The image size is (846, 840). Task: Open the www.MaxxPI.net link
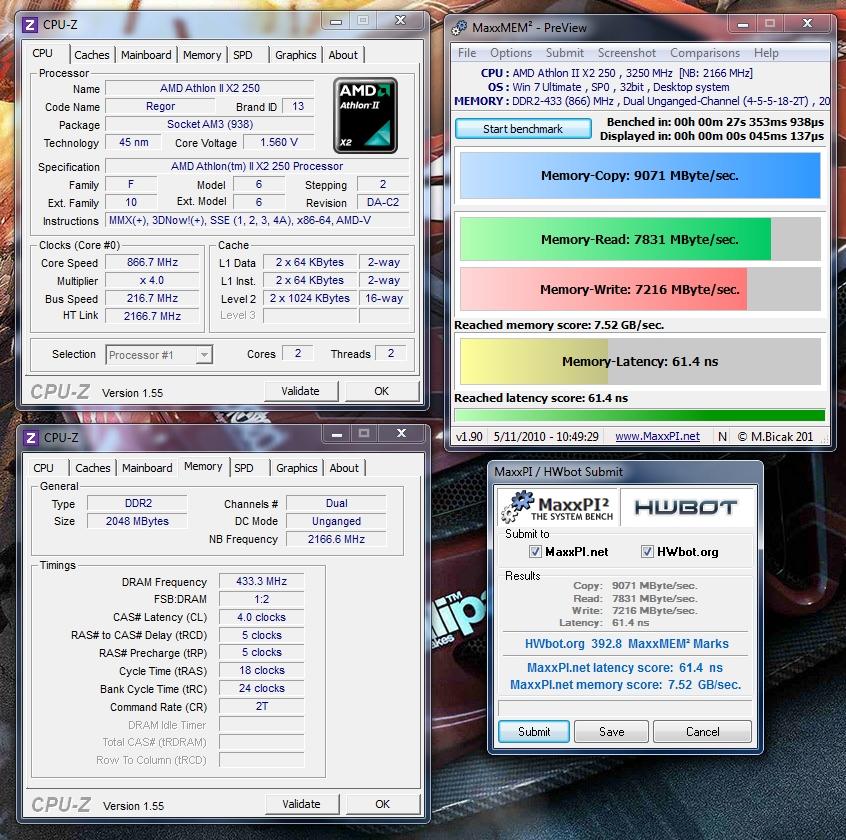[657, 436]
